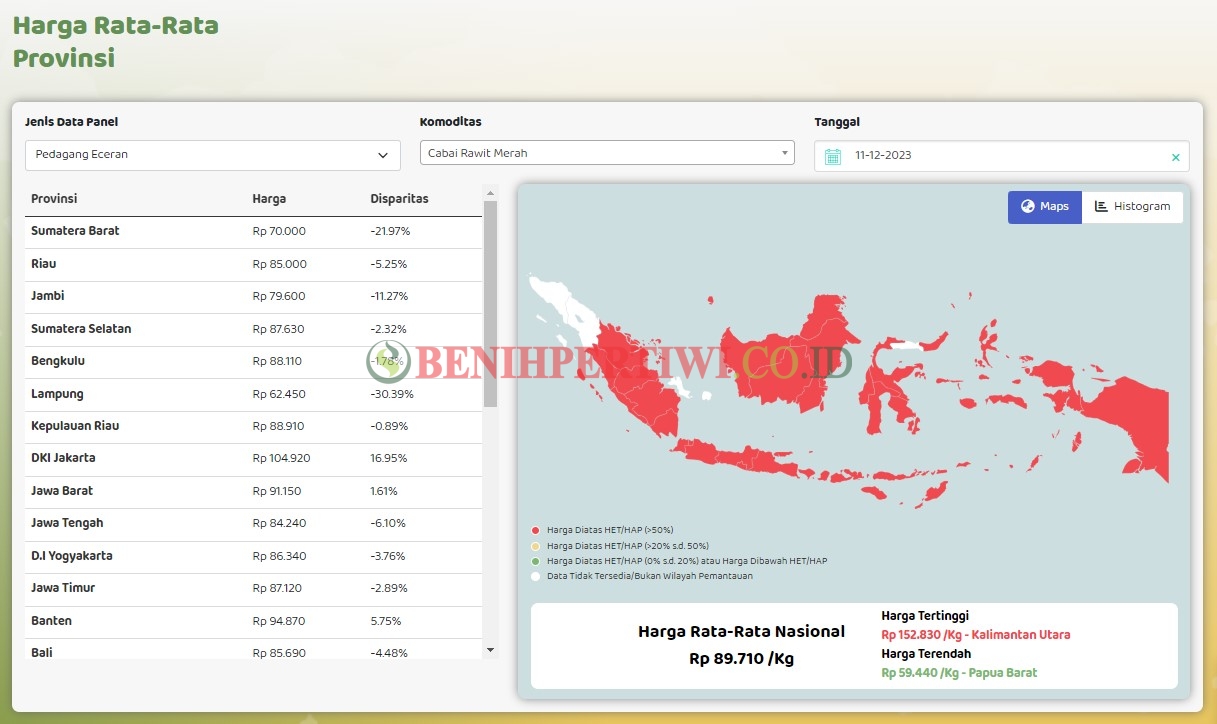The image size is (1217, 724).
Task: Click the down arrow at the table scrollbar bottom
Action: [490, 649]
